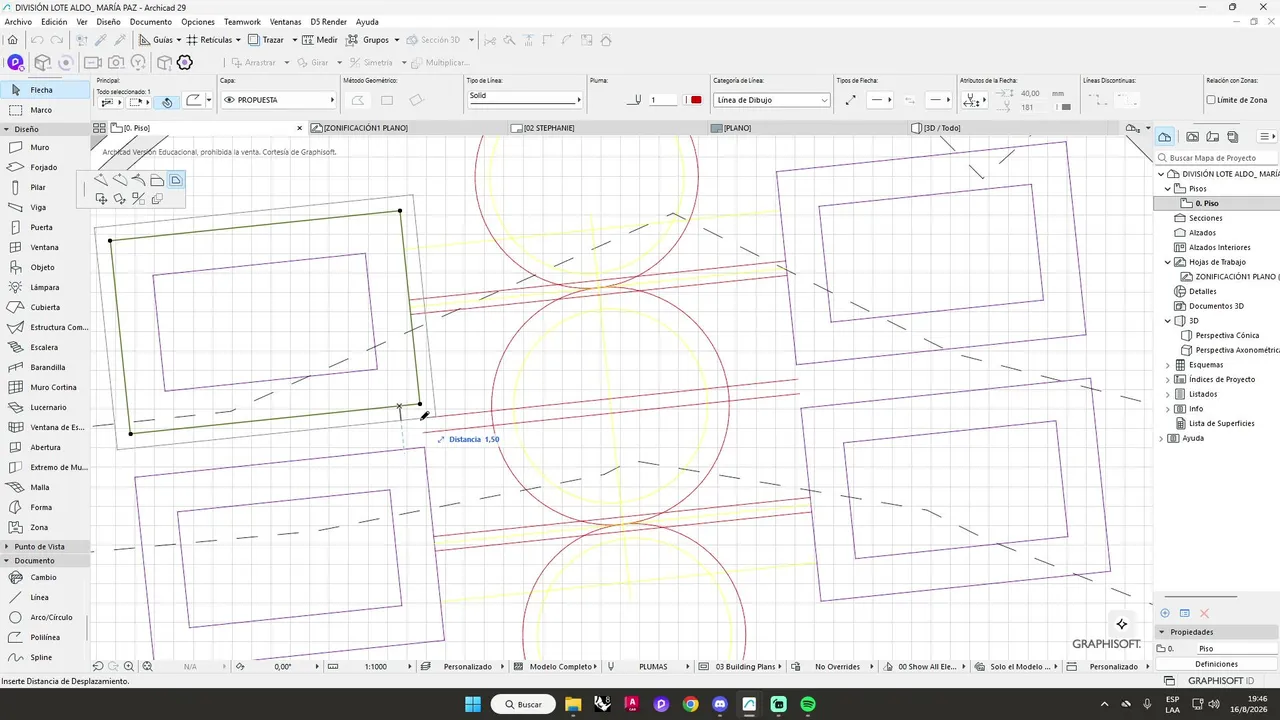Select the Spline tool
Image resolution: width=1280 pixels, height=720 pixels.
(45, 657)
